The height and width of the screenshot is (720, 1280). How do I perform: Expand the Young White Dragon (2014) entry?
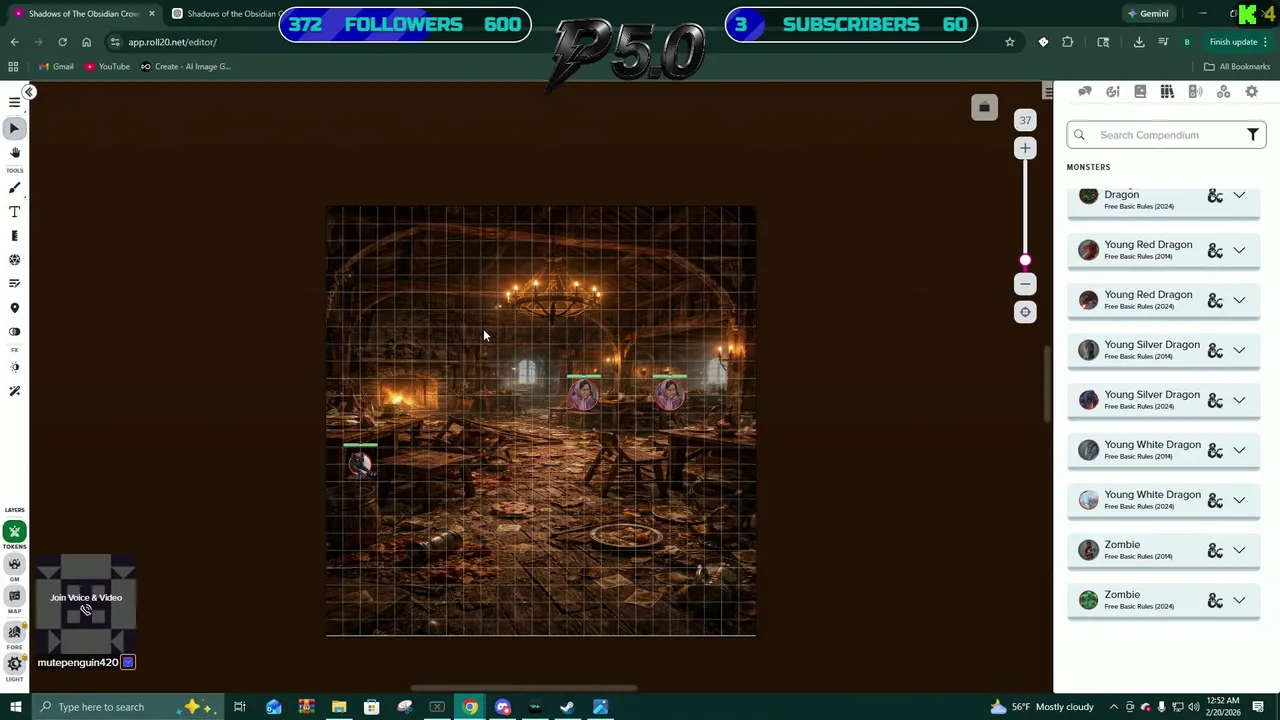tap(1239, 450)
